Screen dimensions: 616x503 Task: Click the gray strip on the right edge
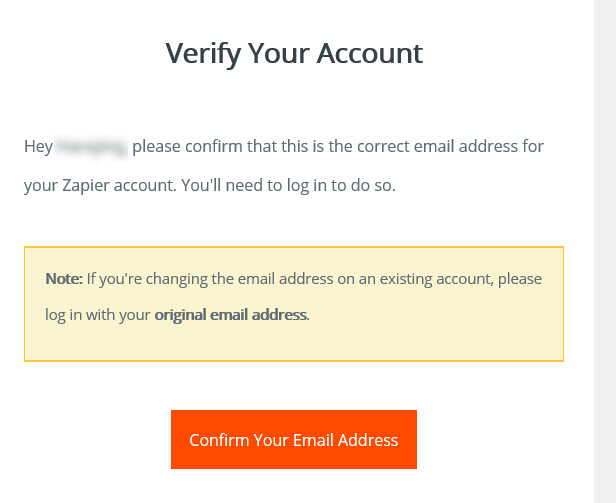tap(605, 250)
